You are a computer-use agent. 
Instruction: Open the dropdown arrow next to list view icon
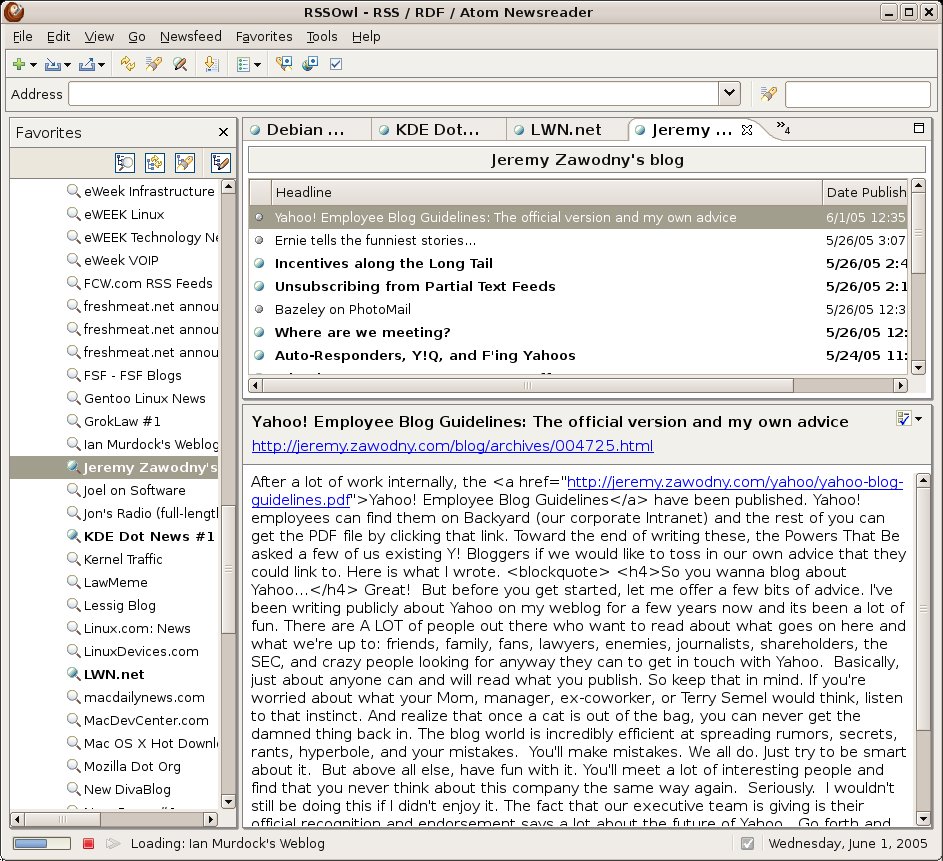point(257,65)
